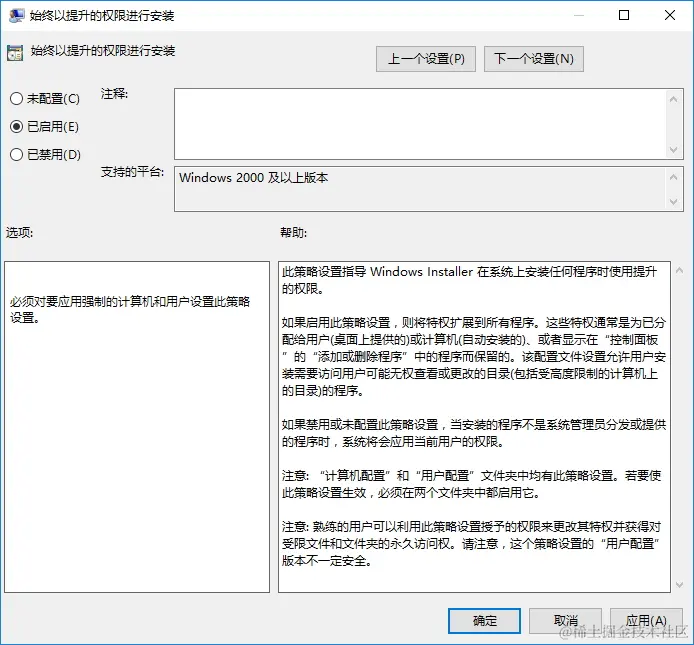Click the comment box scroll up arrow
694x645 pixels.
click(x=674, y=99)
